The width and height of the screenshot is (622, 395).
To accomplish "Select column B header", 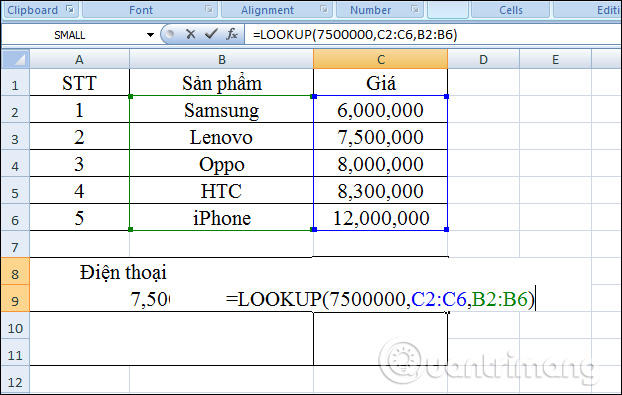I will 221,59.
